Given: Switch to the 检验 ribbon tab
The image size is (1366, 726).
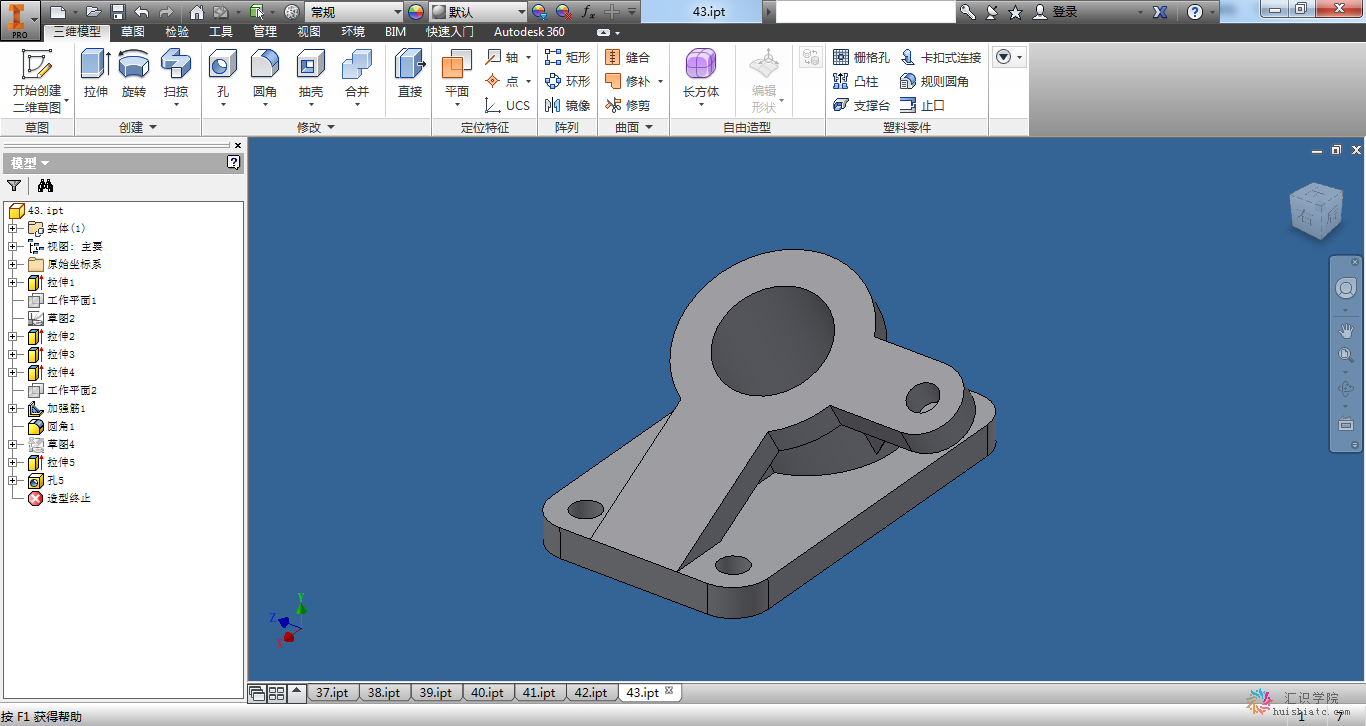Looking at the screenshot, I should coord(176,31).
